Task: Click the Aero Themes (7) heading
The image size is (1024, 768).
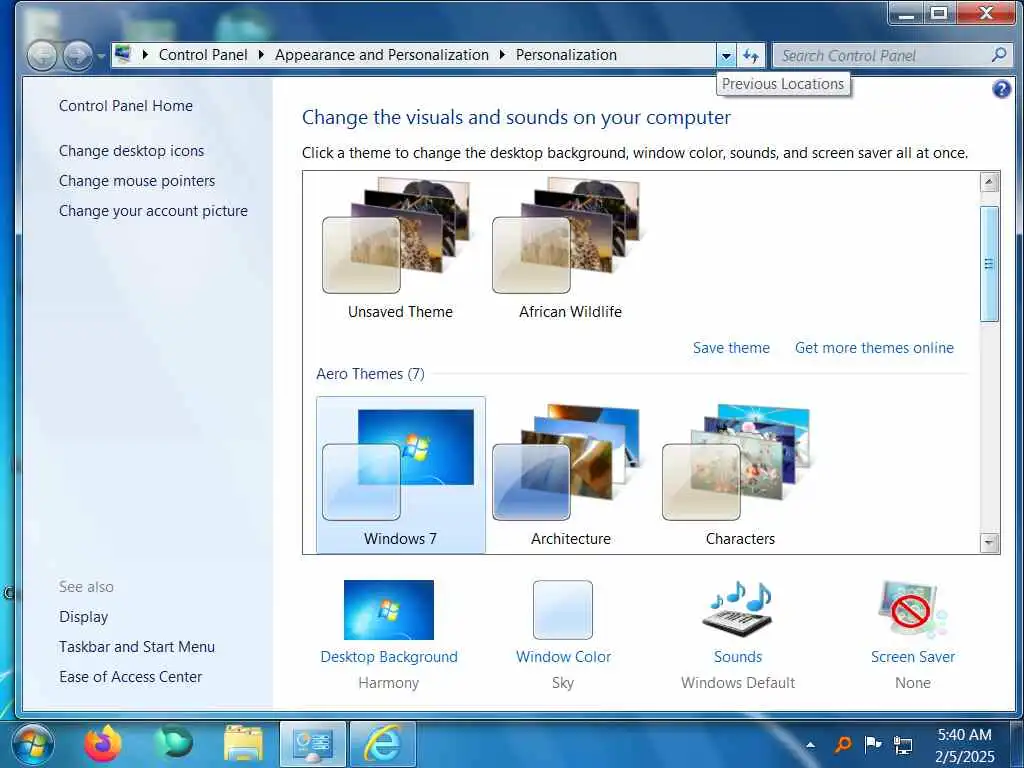Action: (x=370, y=374)
